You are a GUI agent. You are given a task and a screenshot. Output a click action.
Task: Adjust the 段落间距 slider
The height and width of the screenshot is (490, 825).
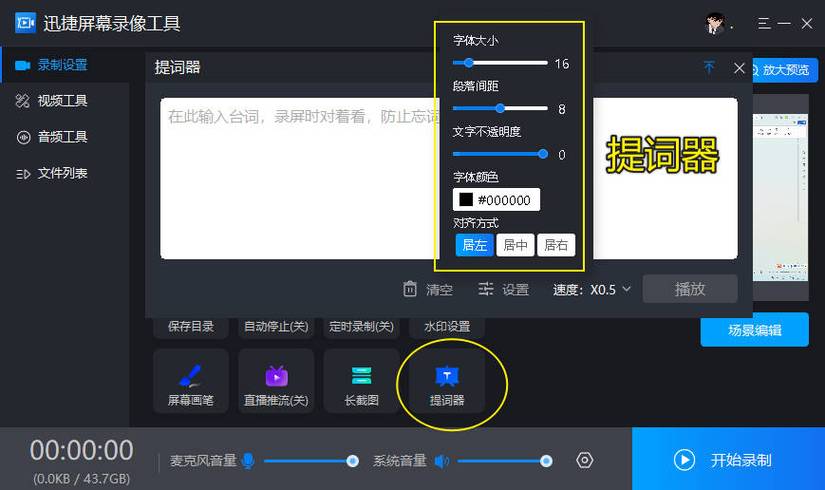[x=500, y=108]
